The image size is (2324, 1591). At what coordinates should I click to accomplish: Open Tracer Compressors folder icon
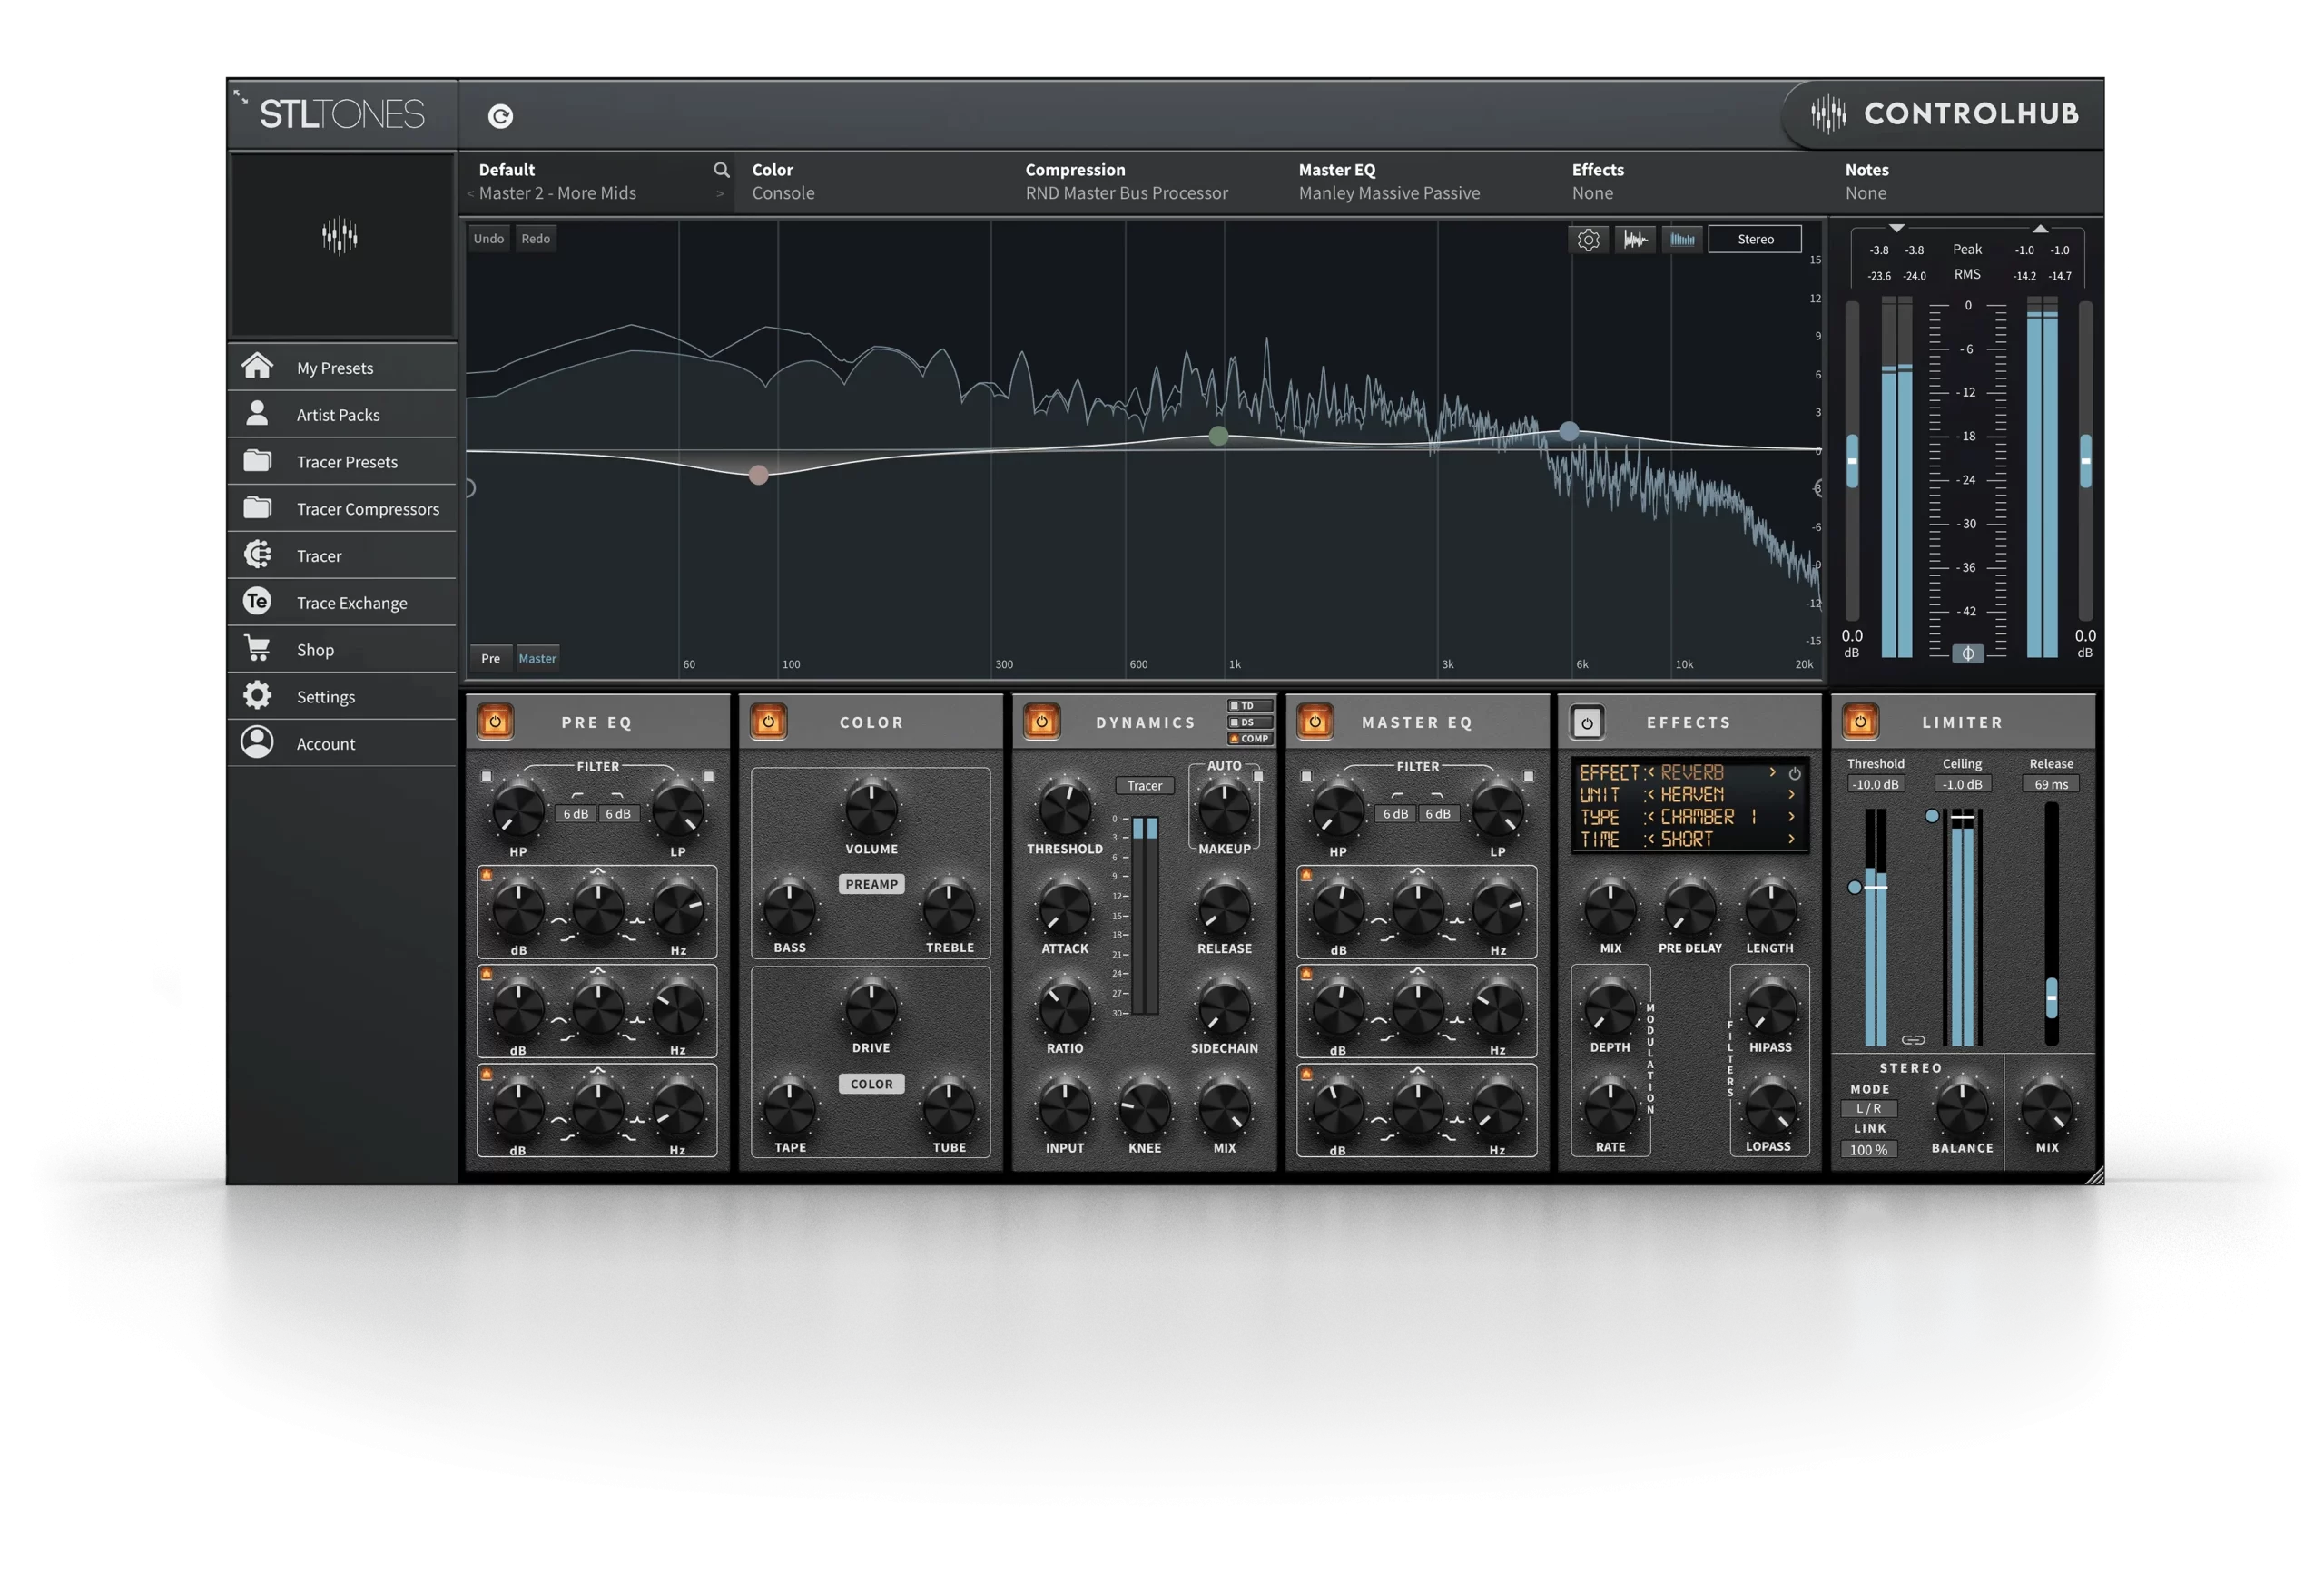(x=257, y=507)
